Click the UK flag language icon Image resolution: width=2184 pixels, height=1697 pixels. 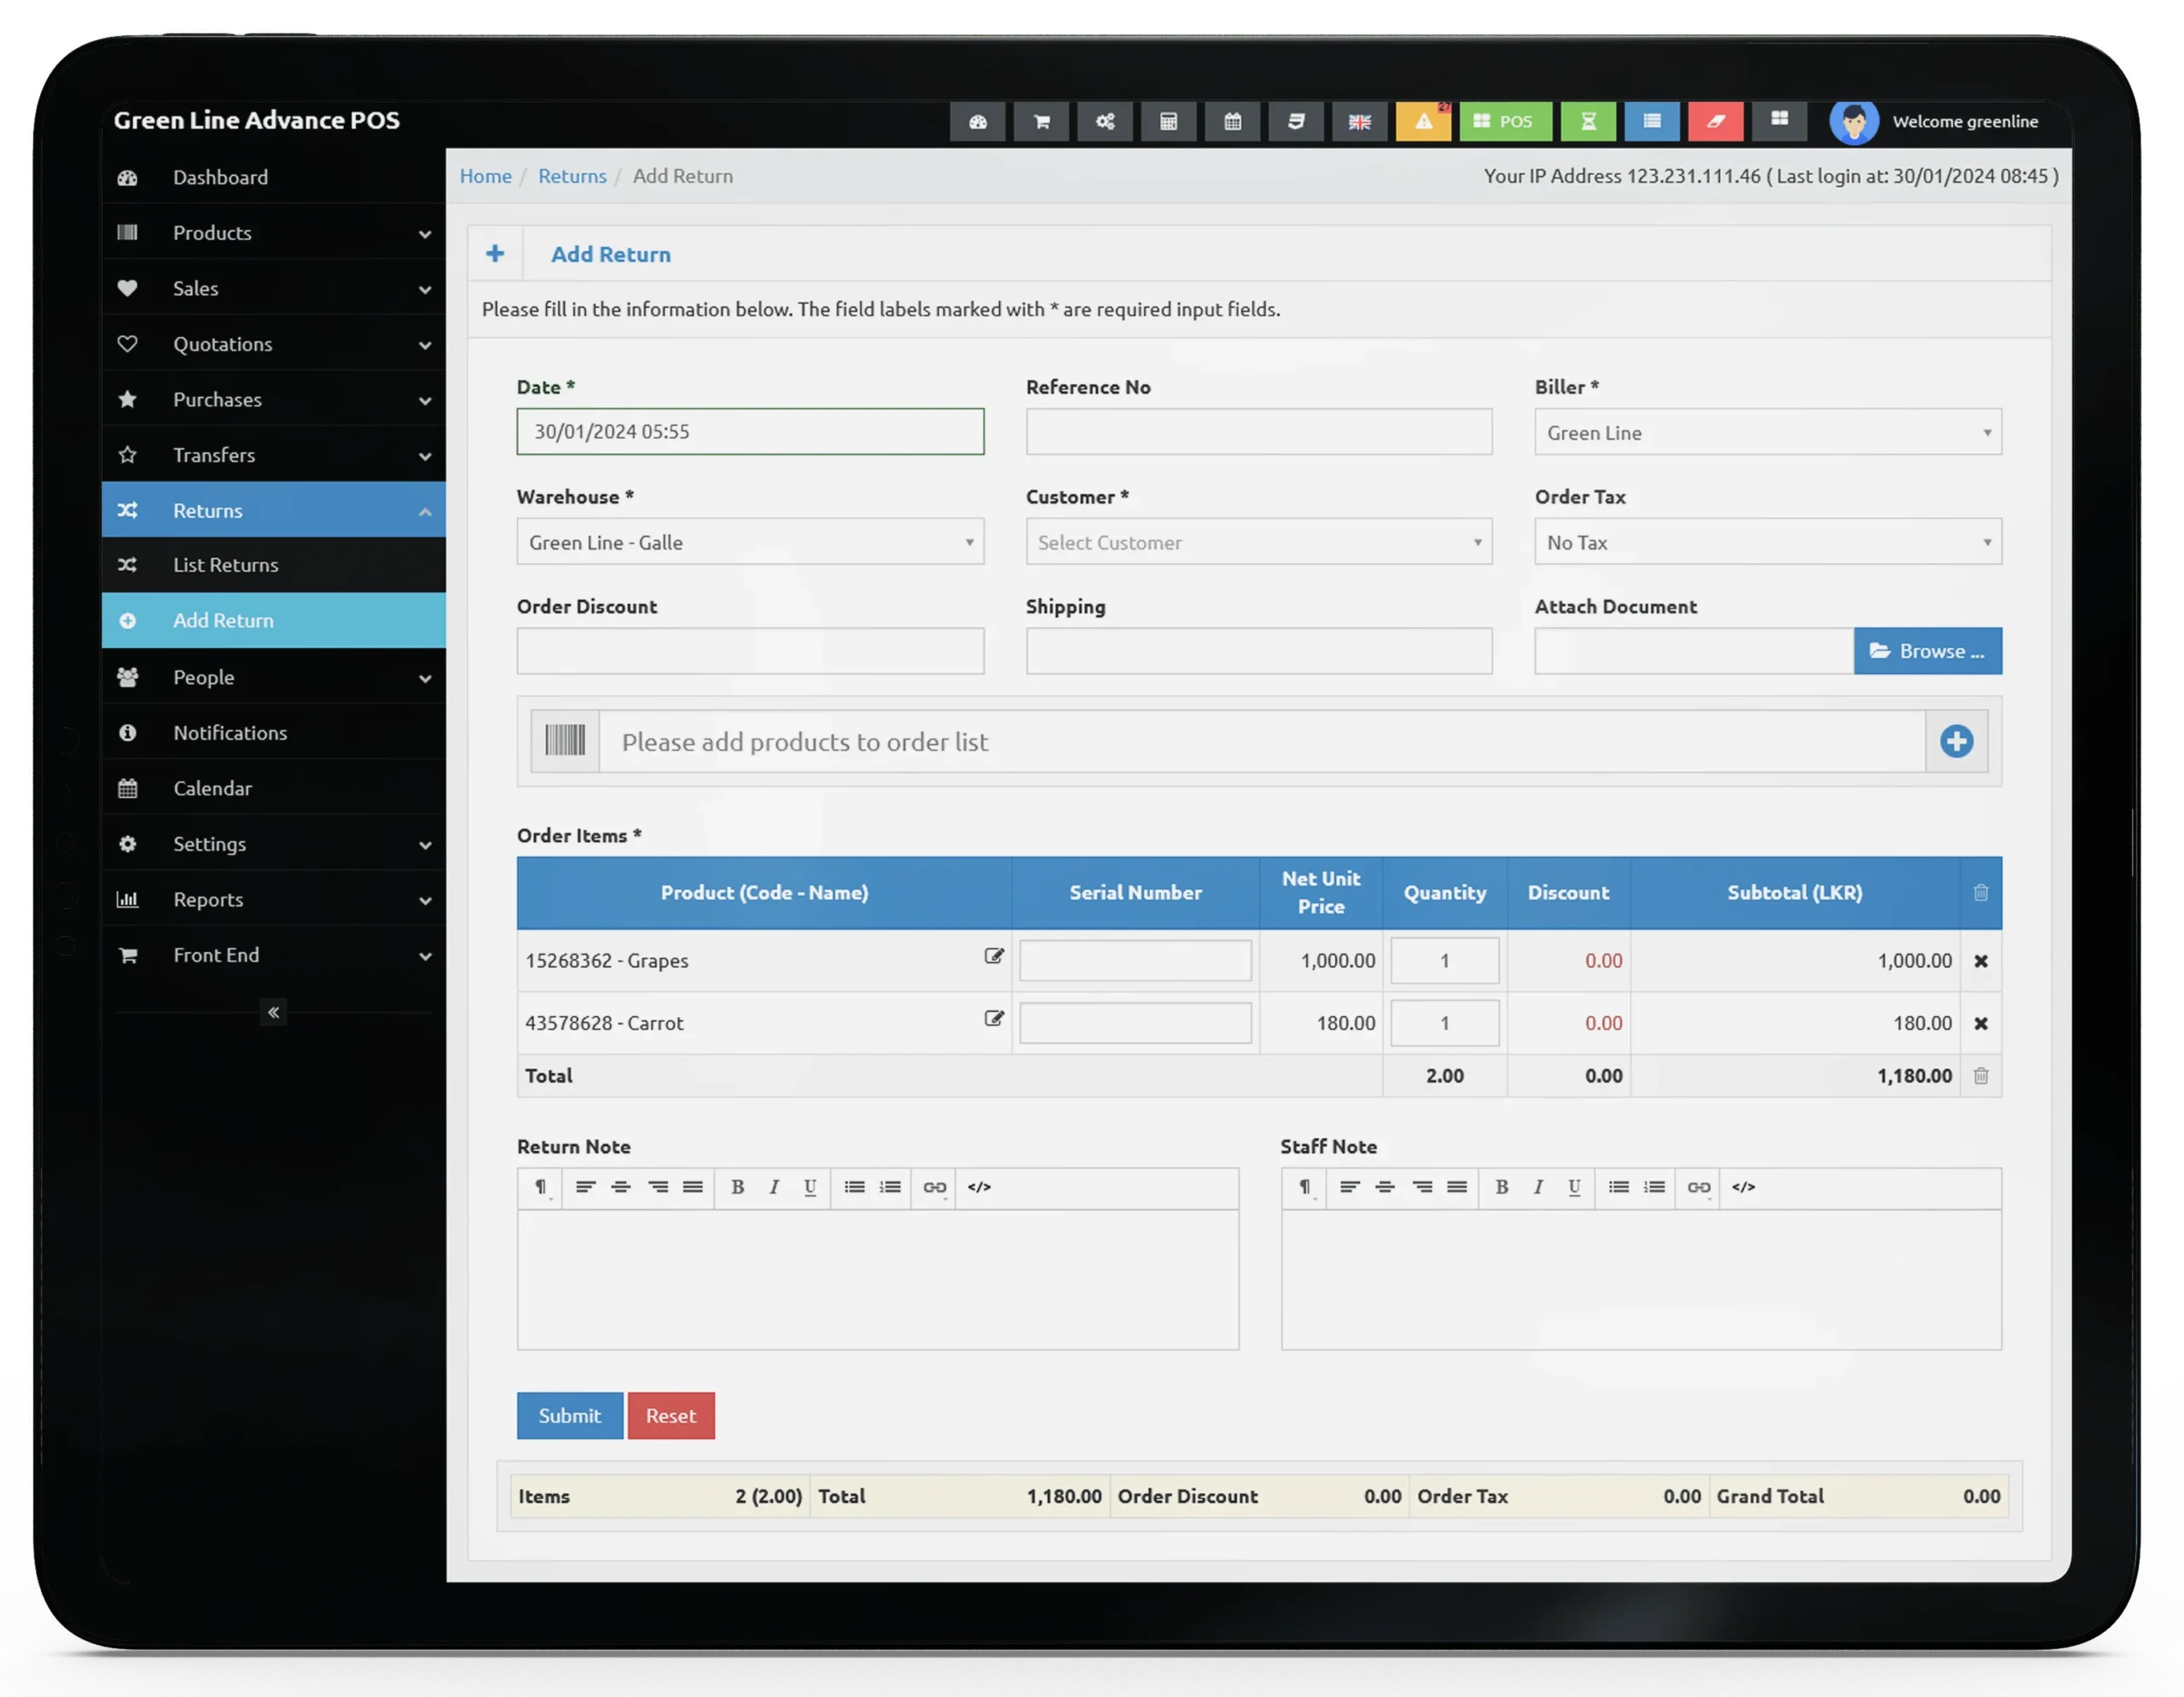[1359, 122]
